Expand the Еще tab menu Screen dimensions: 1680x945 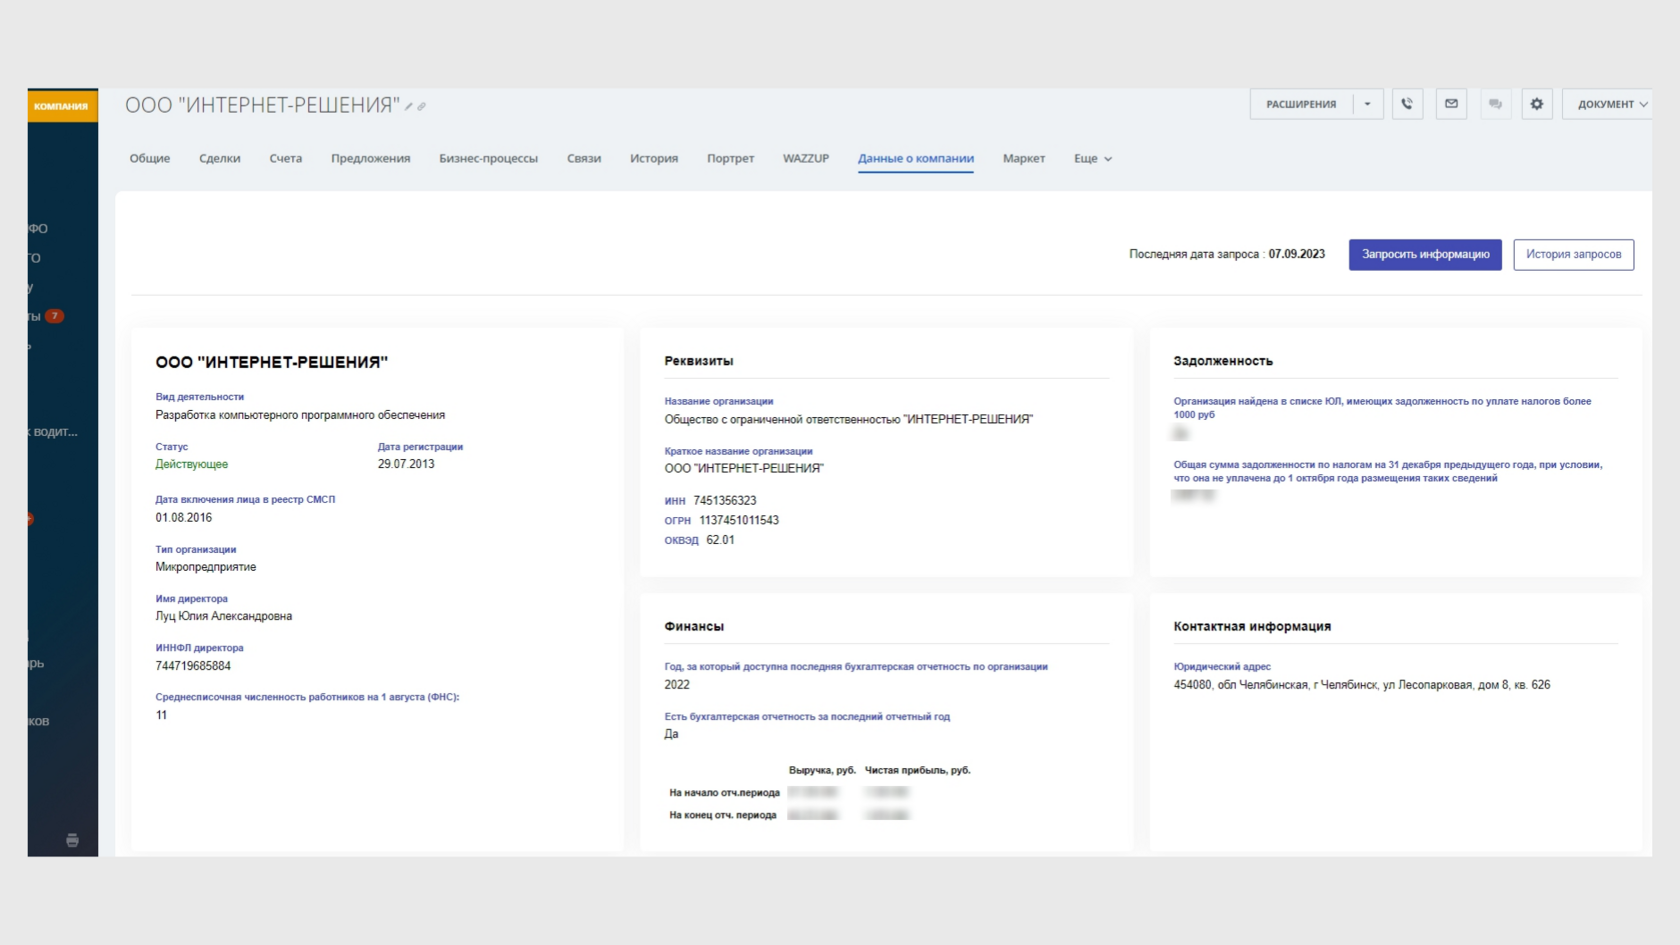pyautogui.click(x=1092, y=159)
